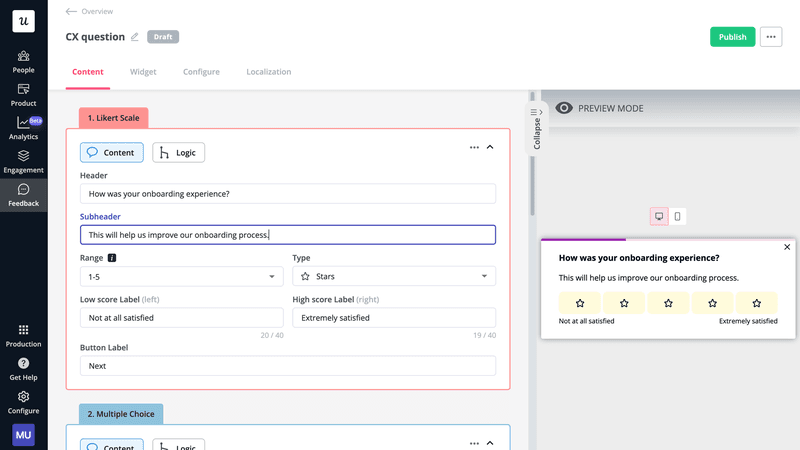The width and height of the screenshot is (800, 450).
Task: Open the Analytics section in sidebar
Action: pos(23,129)
